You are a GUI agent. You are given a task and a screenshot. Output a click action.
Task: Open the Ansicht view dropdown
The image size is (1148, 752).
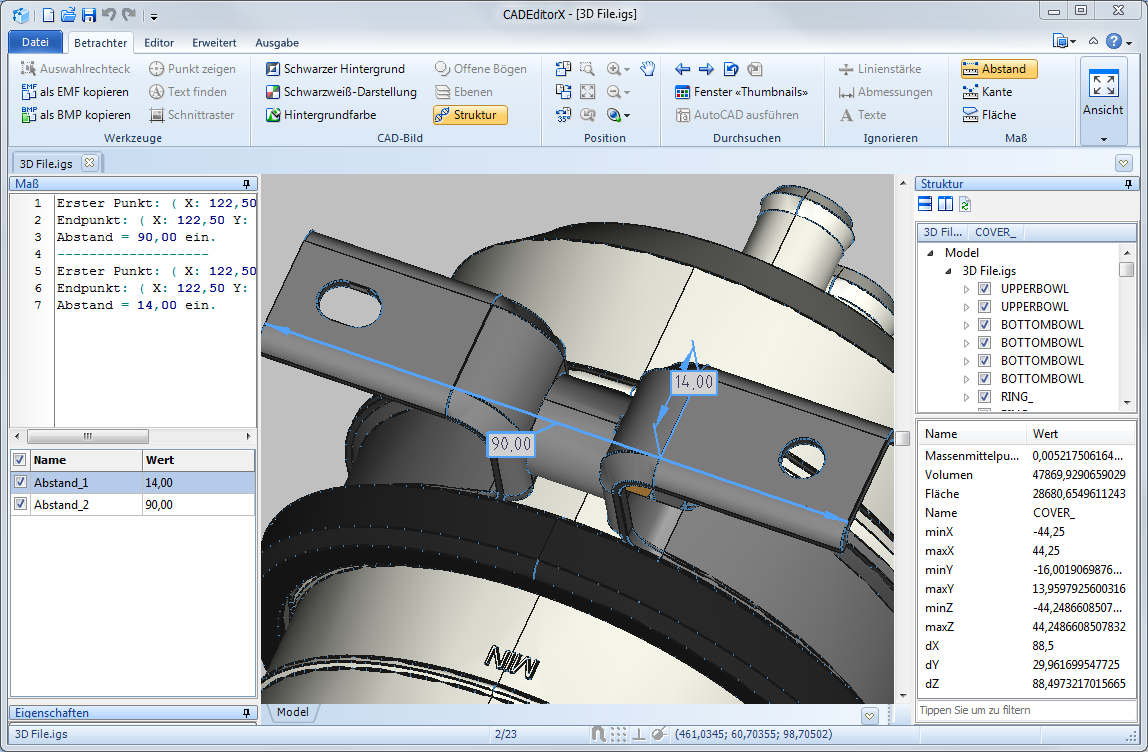[1103, 138]
